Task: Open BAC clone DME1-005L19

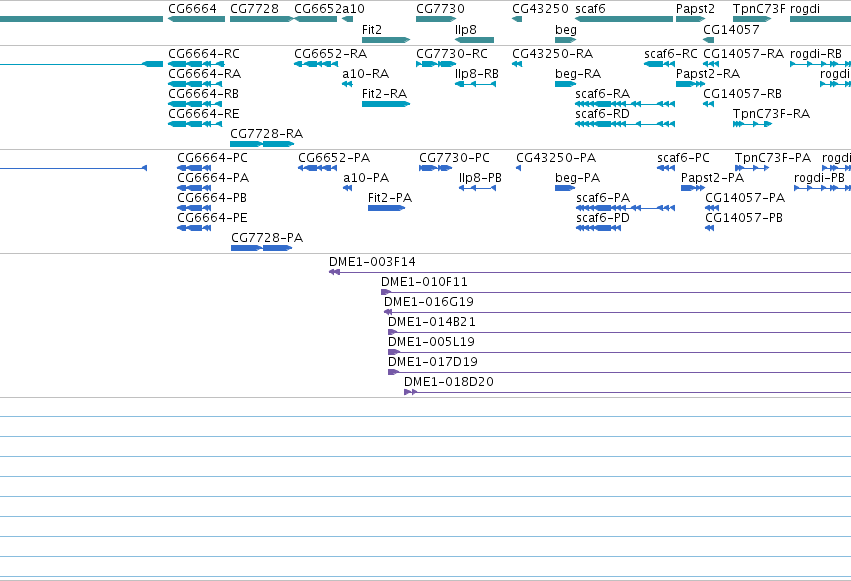Action: [x=431, y=342]
